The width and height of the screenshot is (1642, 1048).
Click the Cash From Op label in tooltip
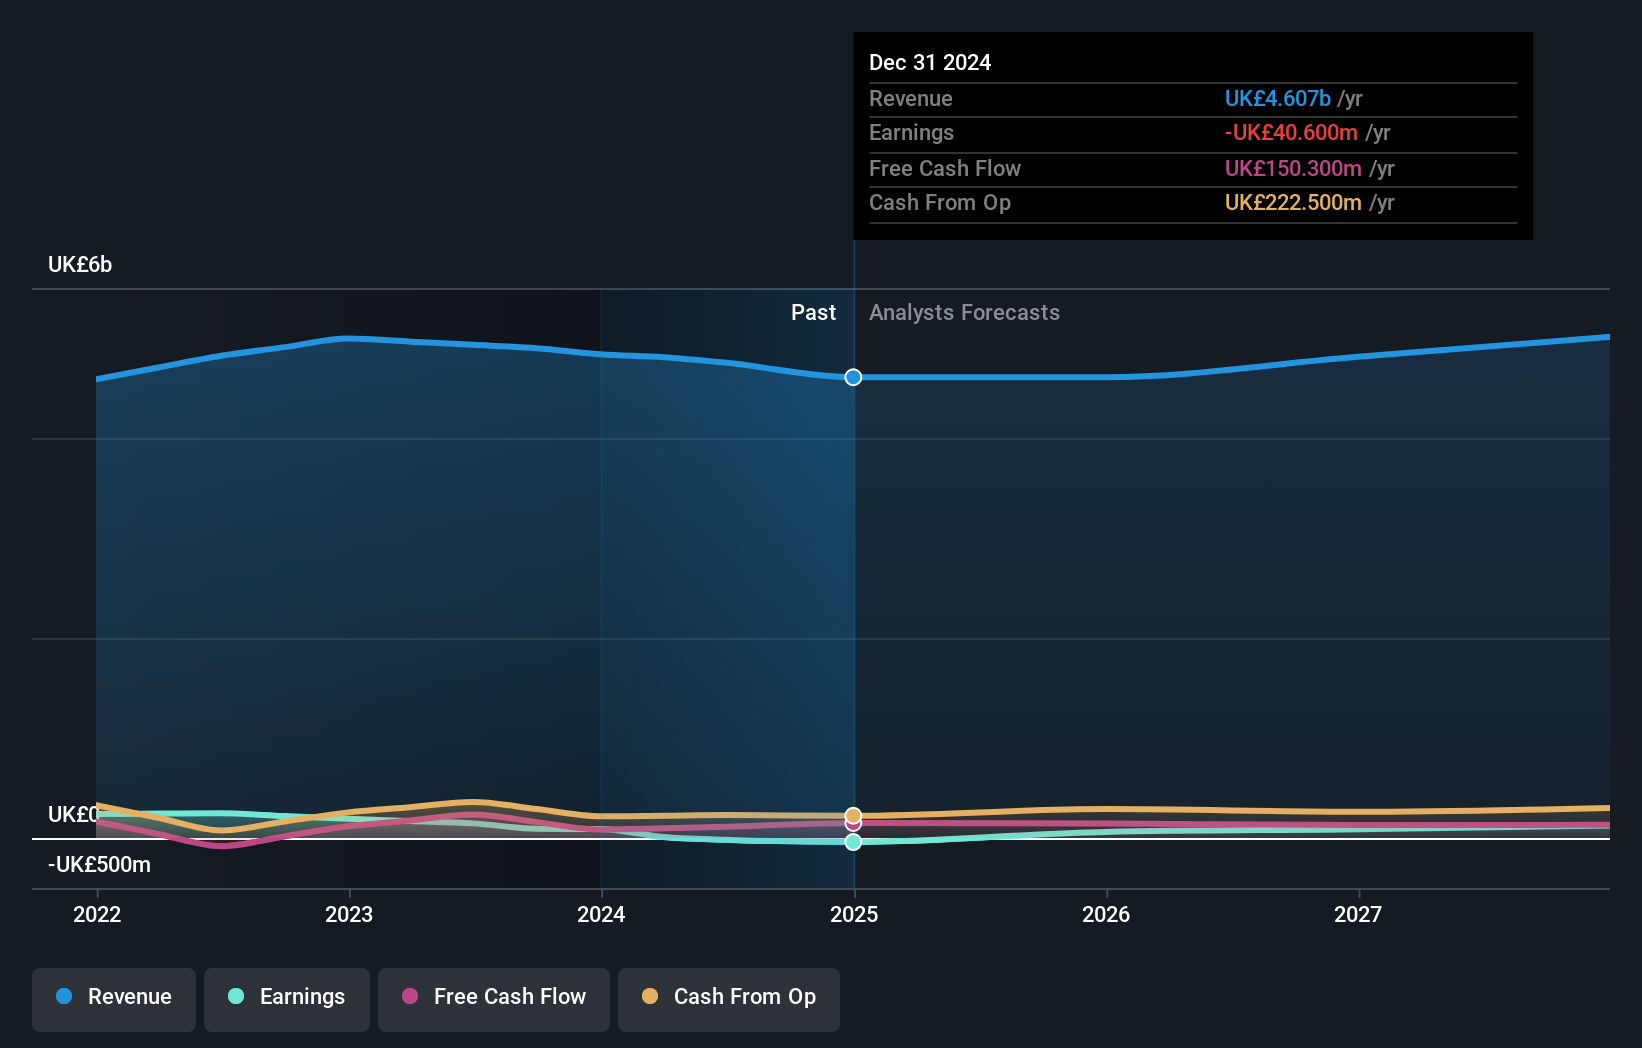(940, 203)
